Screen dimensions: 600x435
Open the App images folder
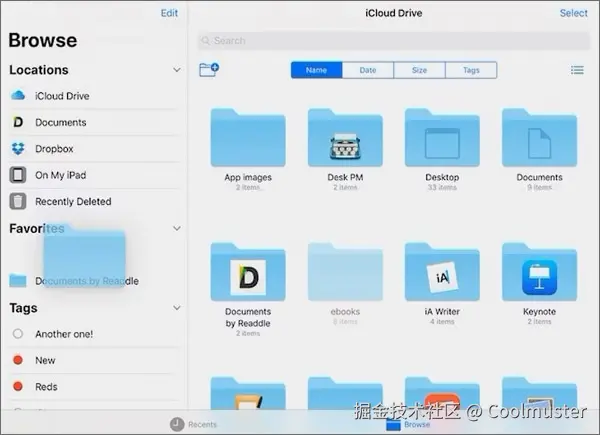point(248,138)
